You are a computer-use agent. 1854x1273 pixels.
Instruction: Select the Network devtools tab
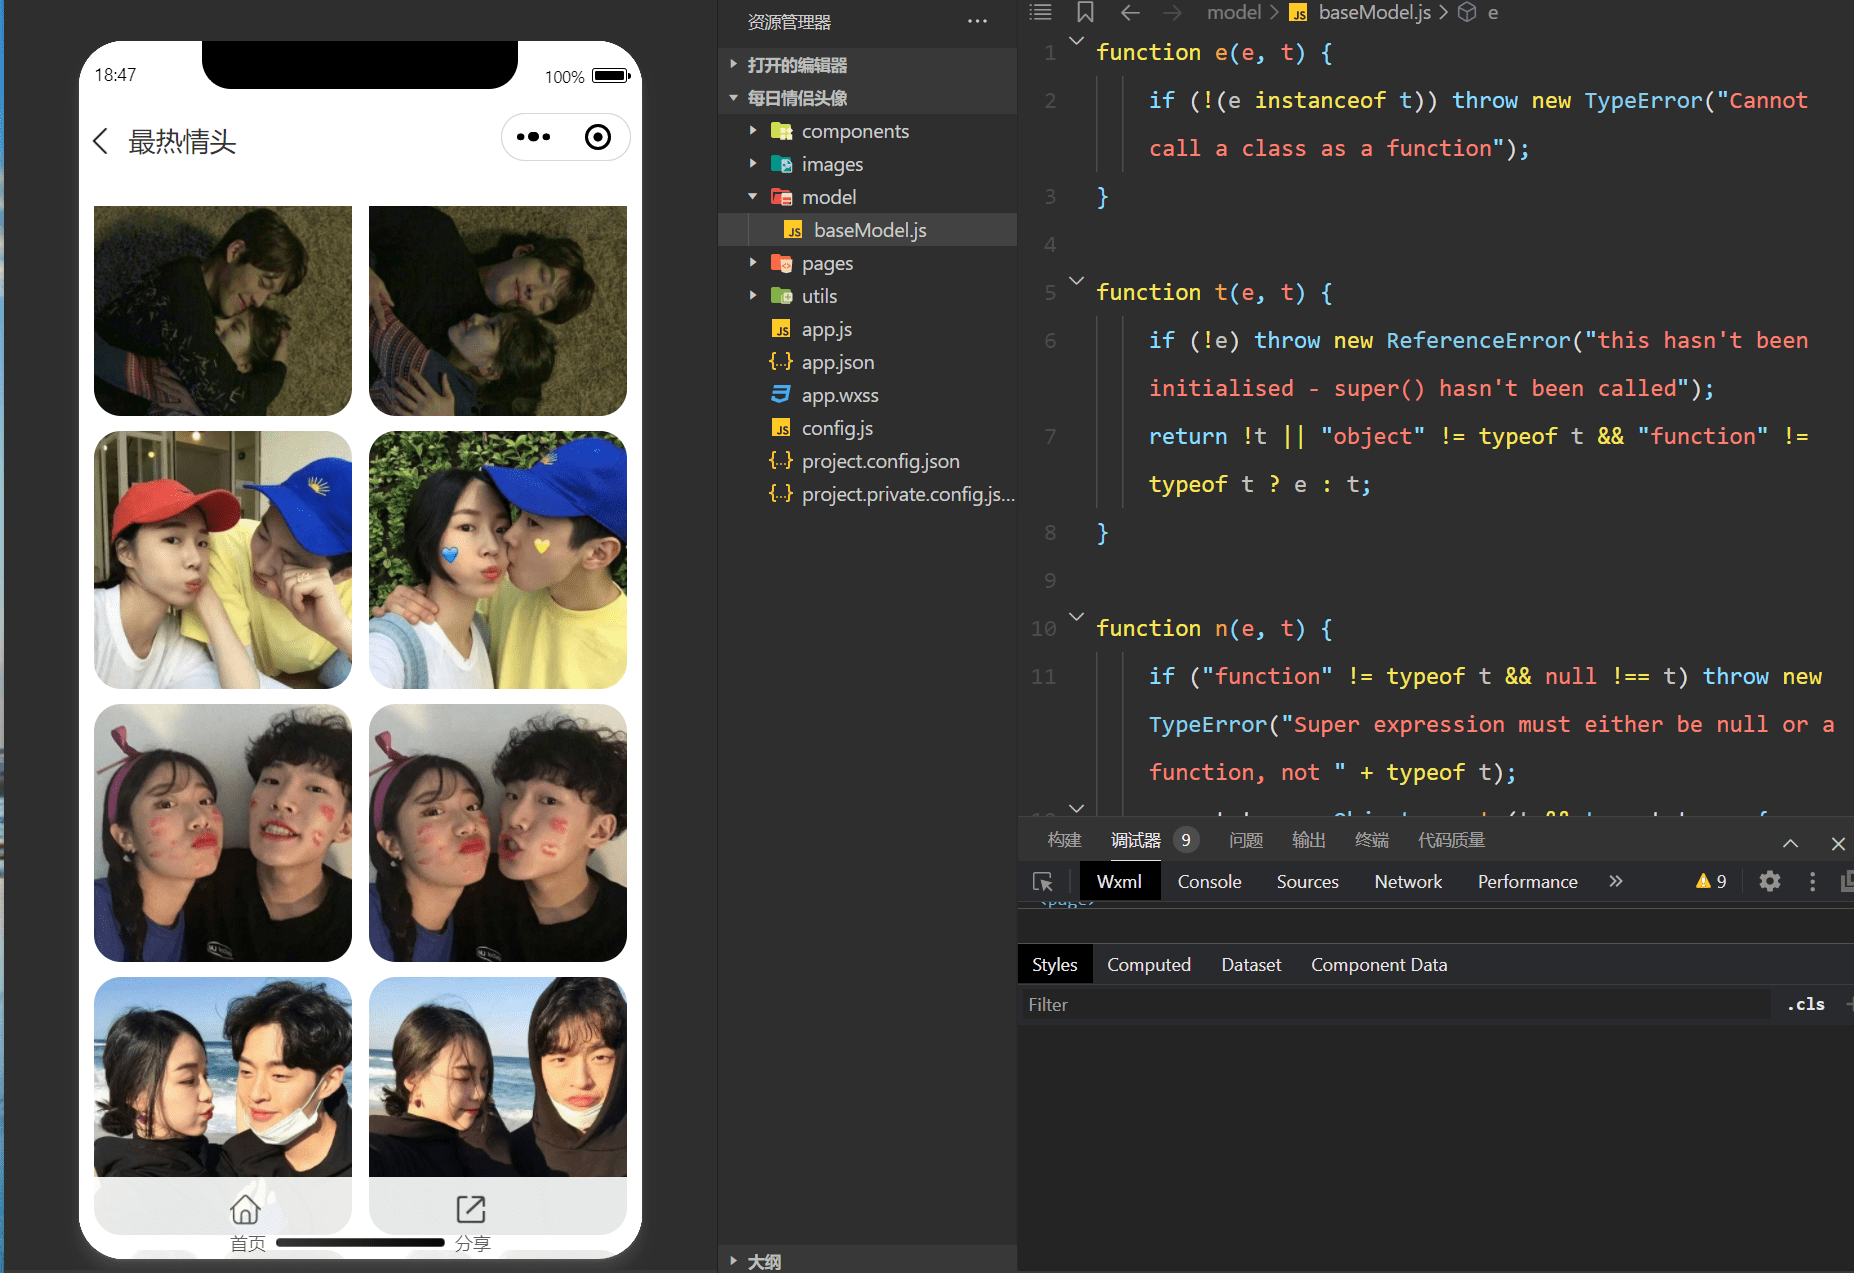(x=1408, y=881)
